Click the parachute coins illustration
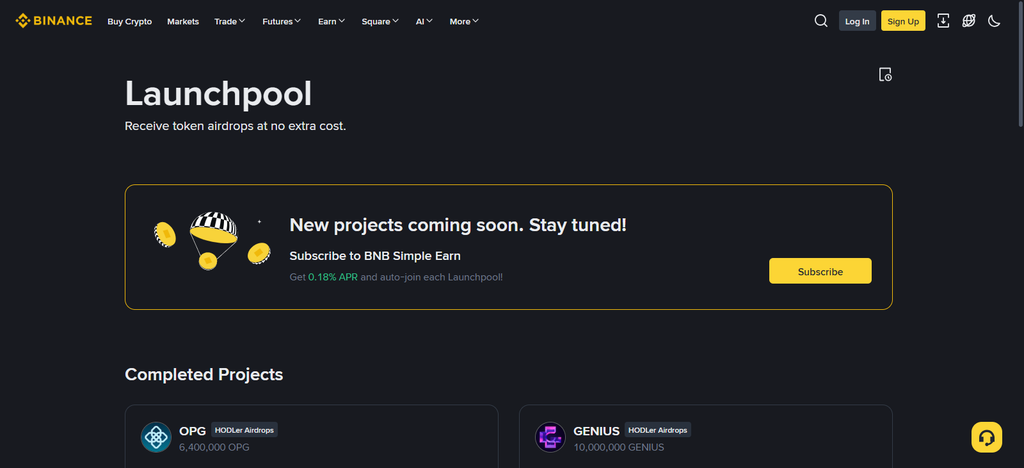 click(213, 240)
